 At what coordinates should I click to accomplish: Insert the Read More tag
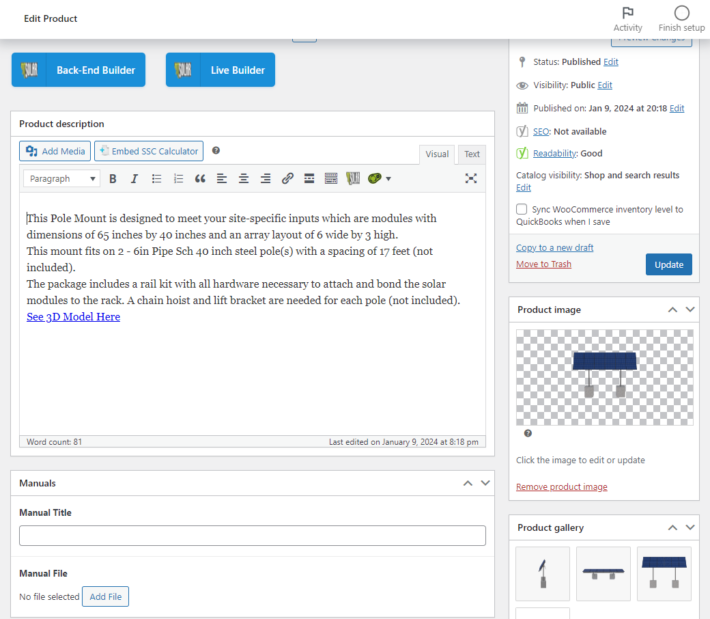(x=309, y=179)
